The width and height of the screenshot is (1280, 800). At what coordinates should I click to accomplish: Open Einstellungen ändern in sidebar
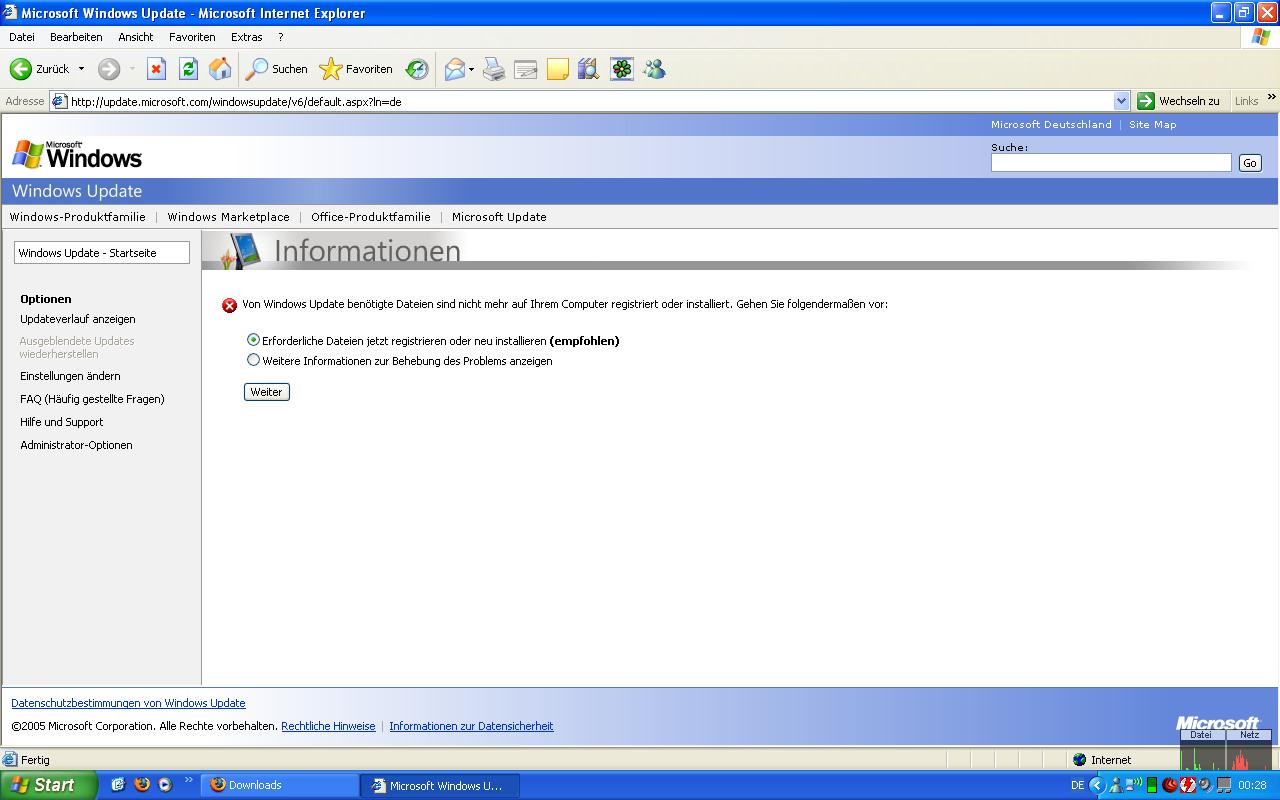70,376
